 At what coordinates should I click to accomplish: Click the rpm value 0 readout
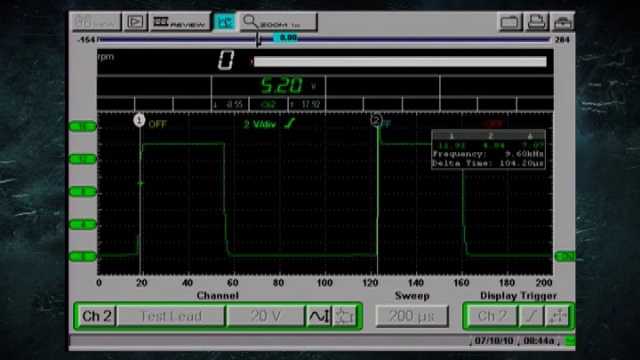coord(226,60)
